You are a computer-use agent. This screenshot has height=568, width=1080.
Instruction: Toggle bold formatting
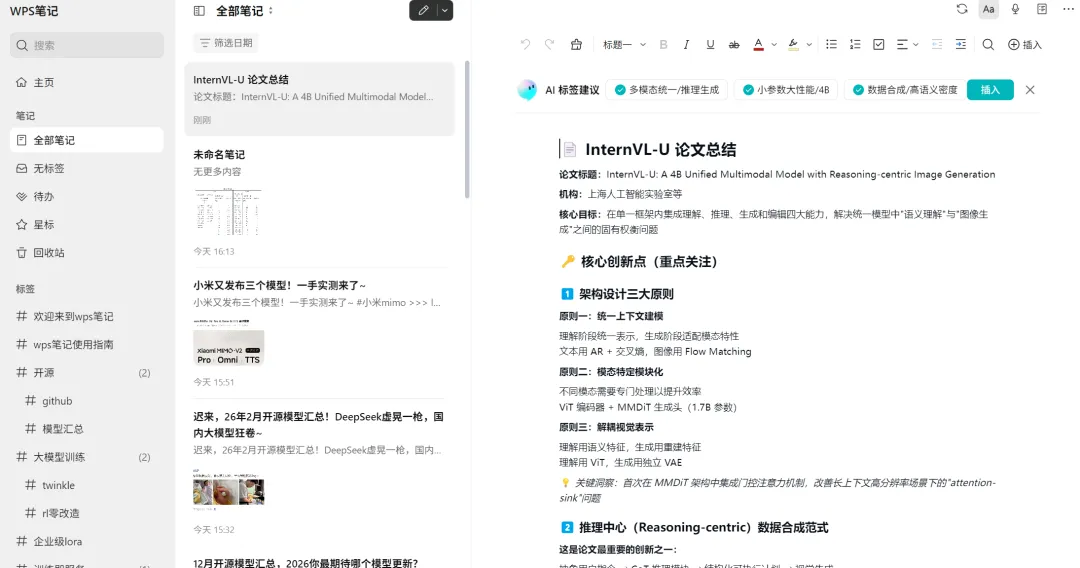pyautogui.click(x=663, y=45)
